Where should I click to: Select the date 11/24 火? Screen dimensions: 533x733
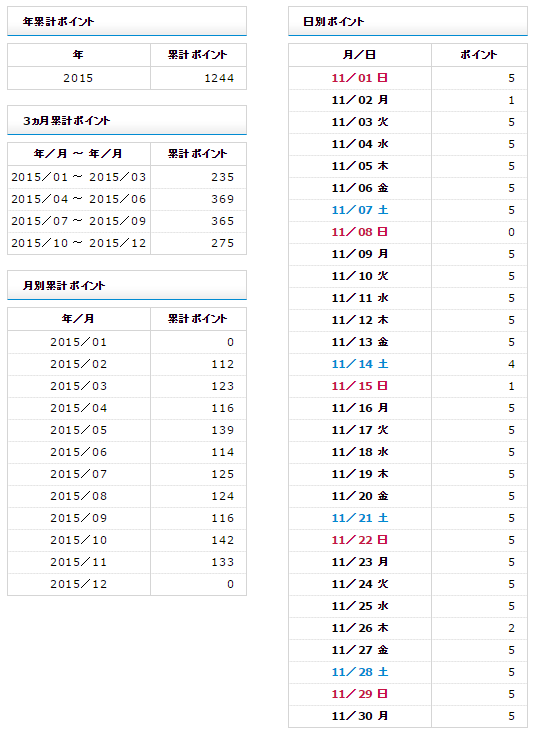click(x=360, y=584)
